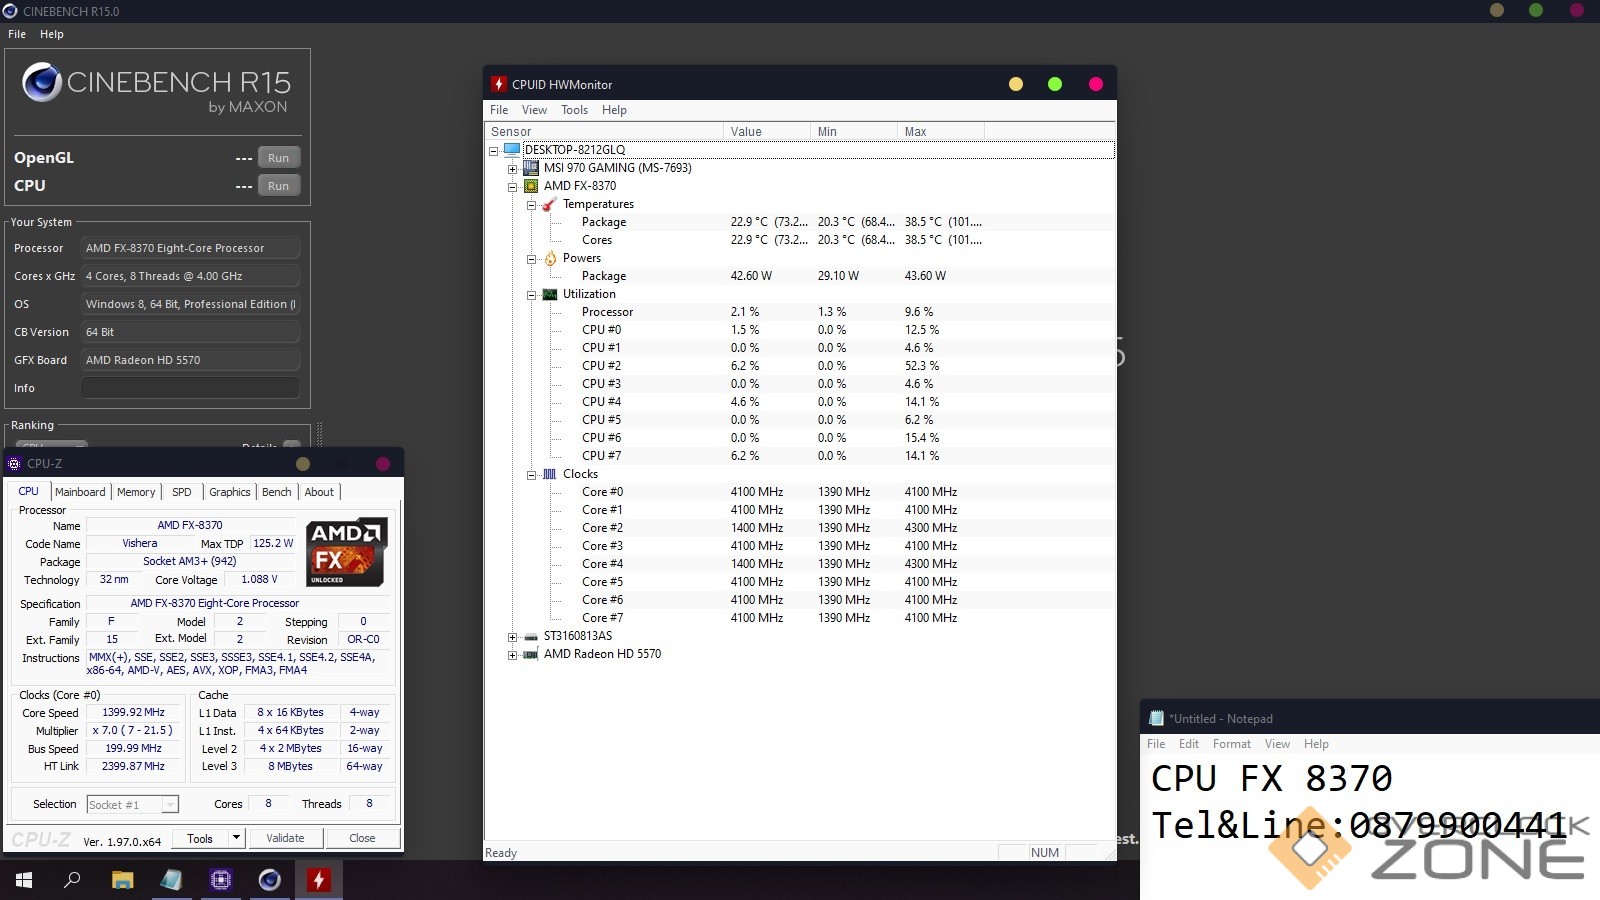Open Cinebench from the taskbar sphere icon
This screenshot has width=1600, height=900.
[x=269, y=880]
